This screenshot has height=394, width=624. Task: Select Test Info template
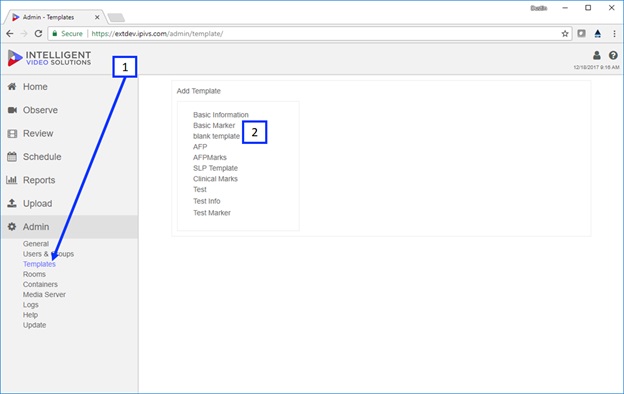[207, 201]
